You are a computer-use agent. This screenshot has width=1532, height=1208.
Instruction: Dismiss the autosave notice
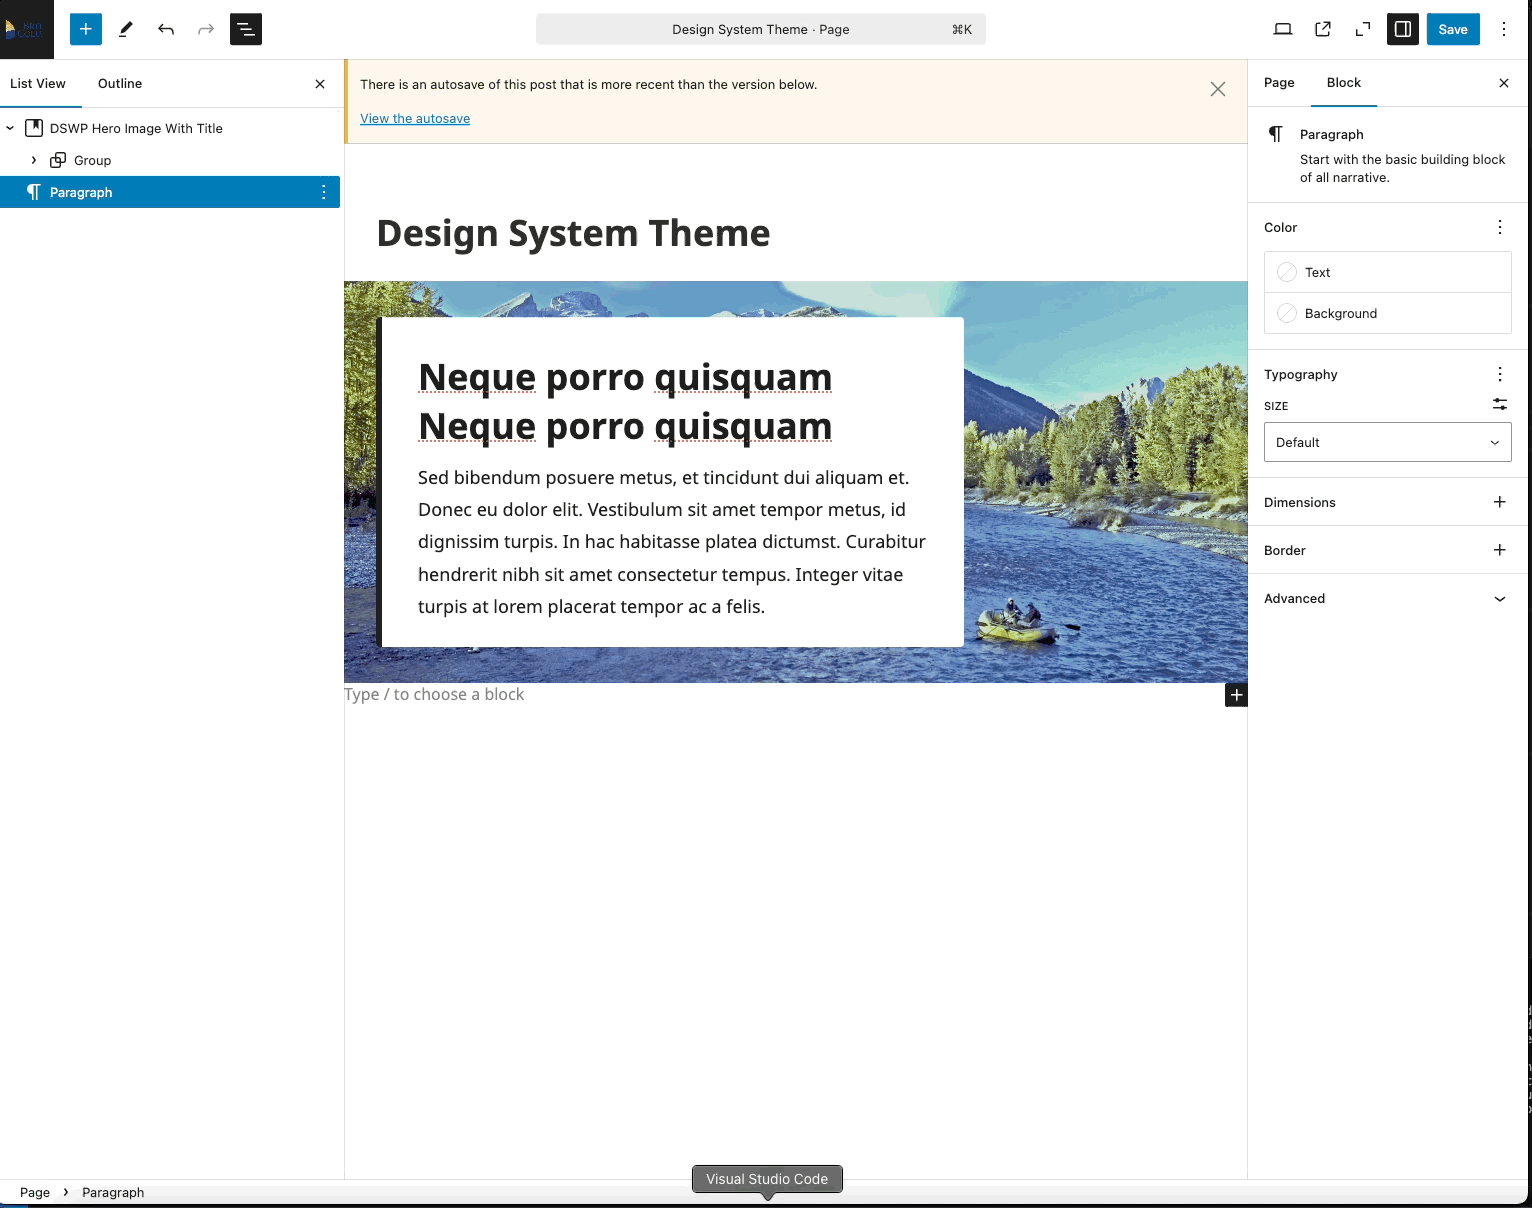(1218, 89)
